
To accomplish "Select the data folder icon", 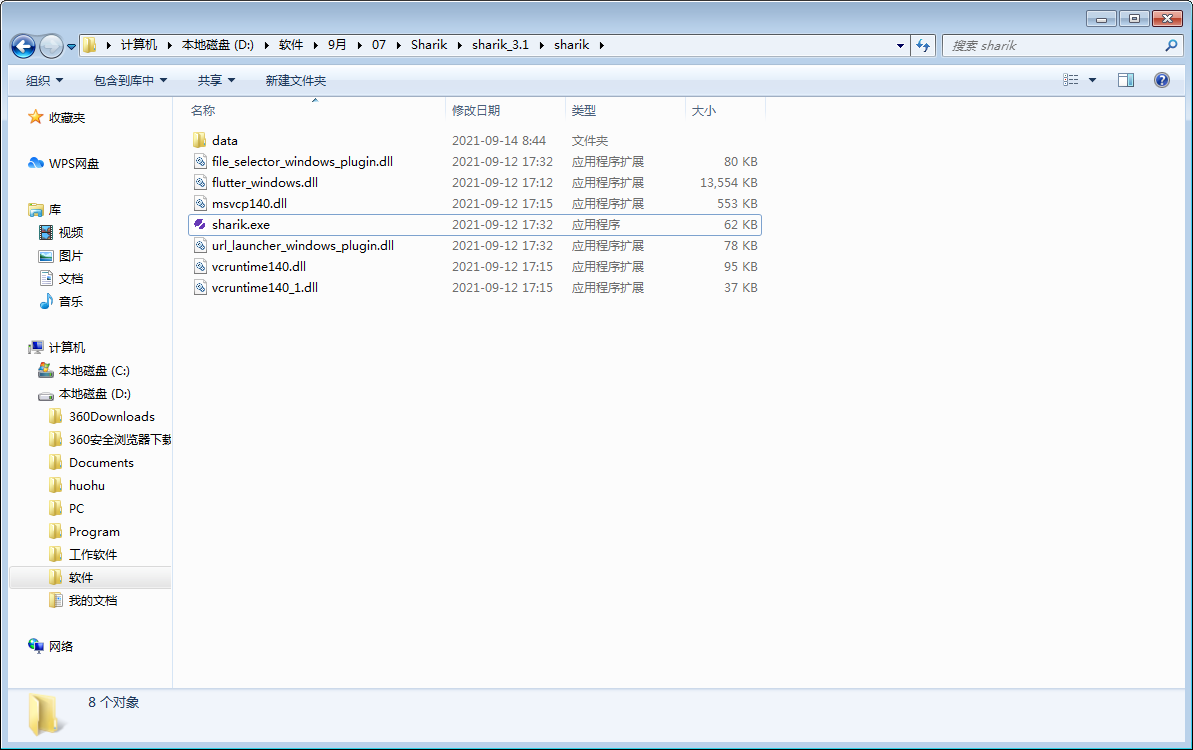I will 199,140.
